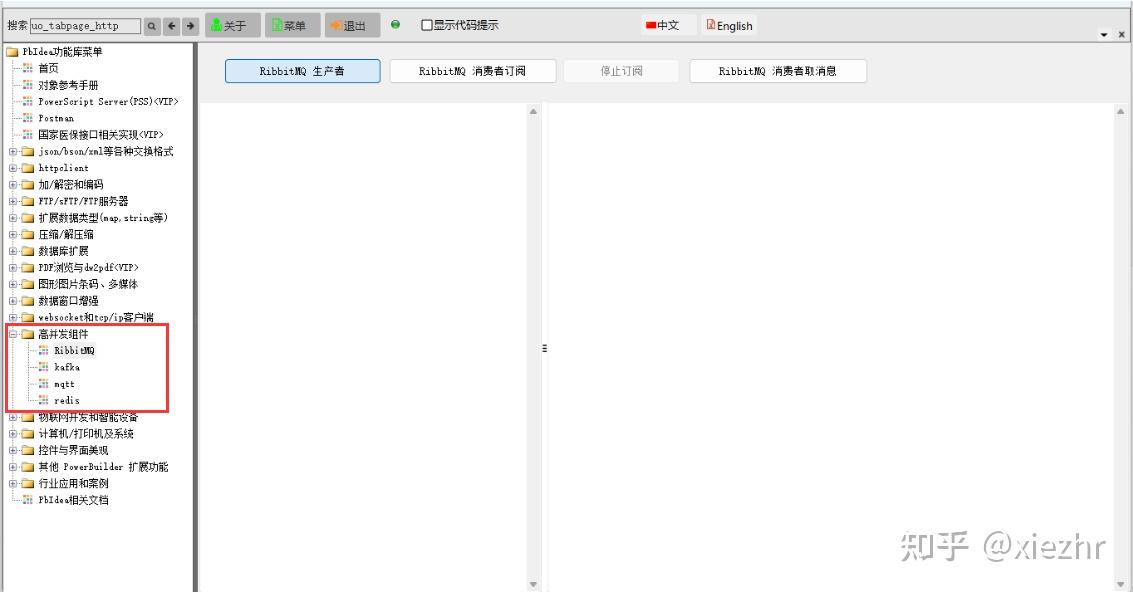Expand 压缩/解压缩 node
Image resolution: width=1133 pixels, height=592 pixels.
coord(12,235)
